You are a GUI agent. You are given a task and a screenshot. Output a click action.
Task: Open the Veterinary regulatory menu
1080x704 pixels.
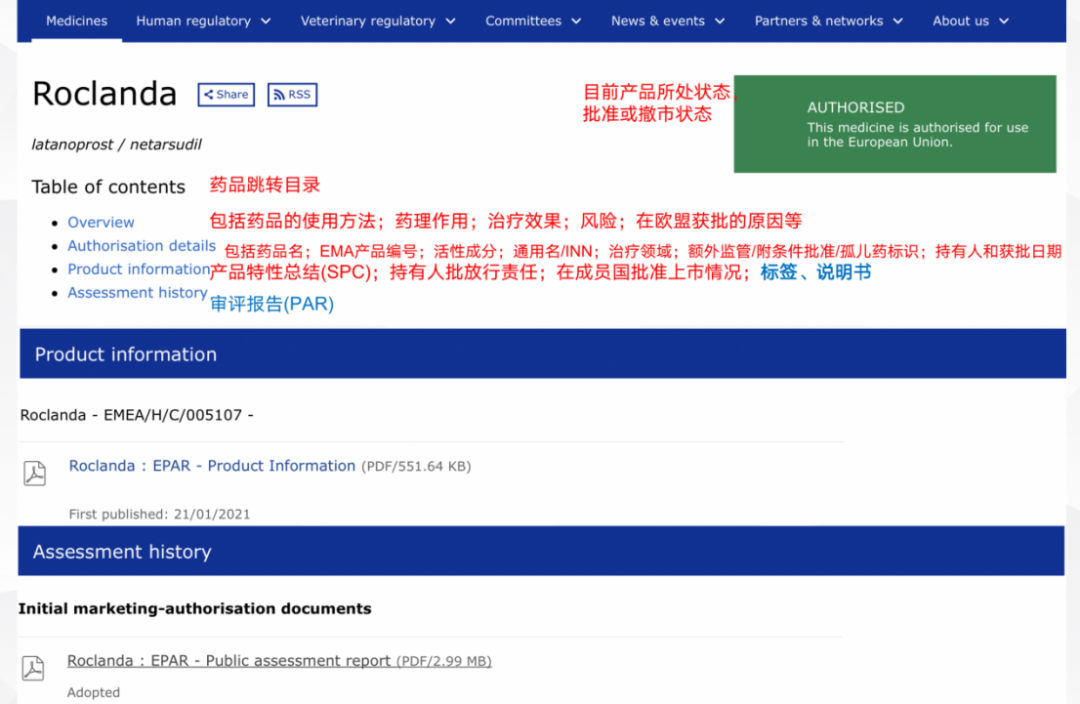[368, 21]
